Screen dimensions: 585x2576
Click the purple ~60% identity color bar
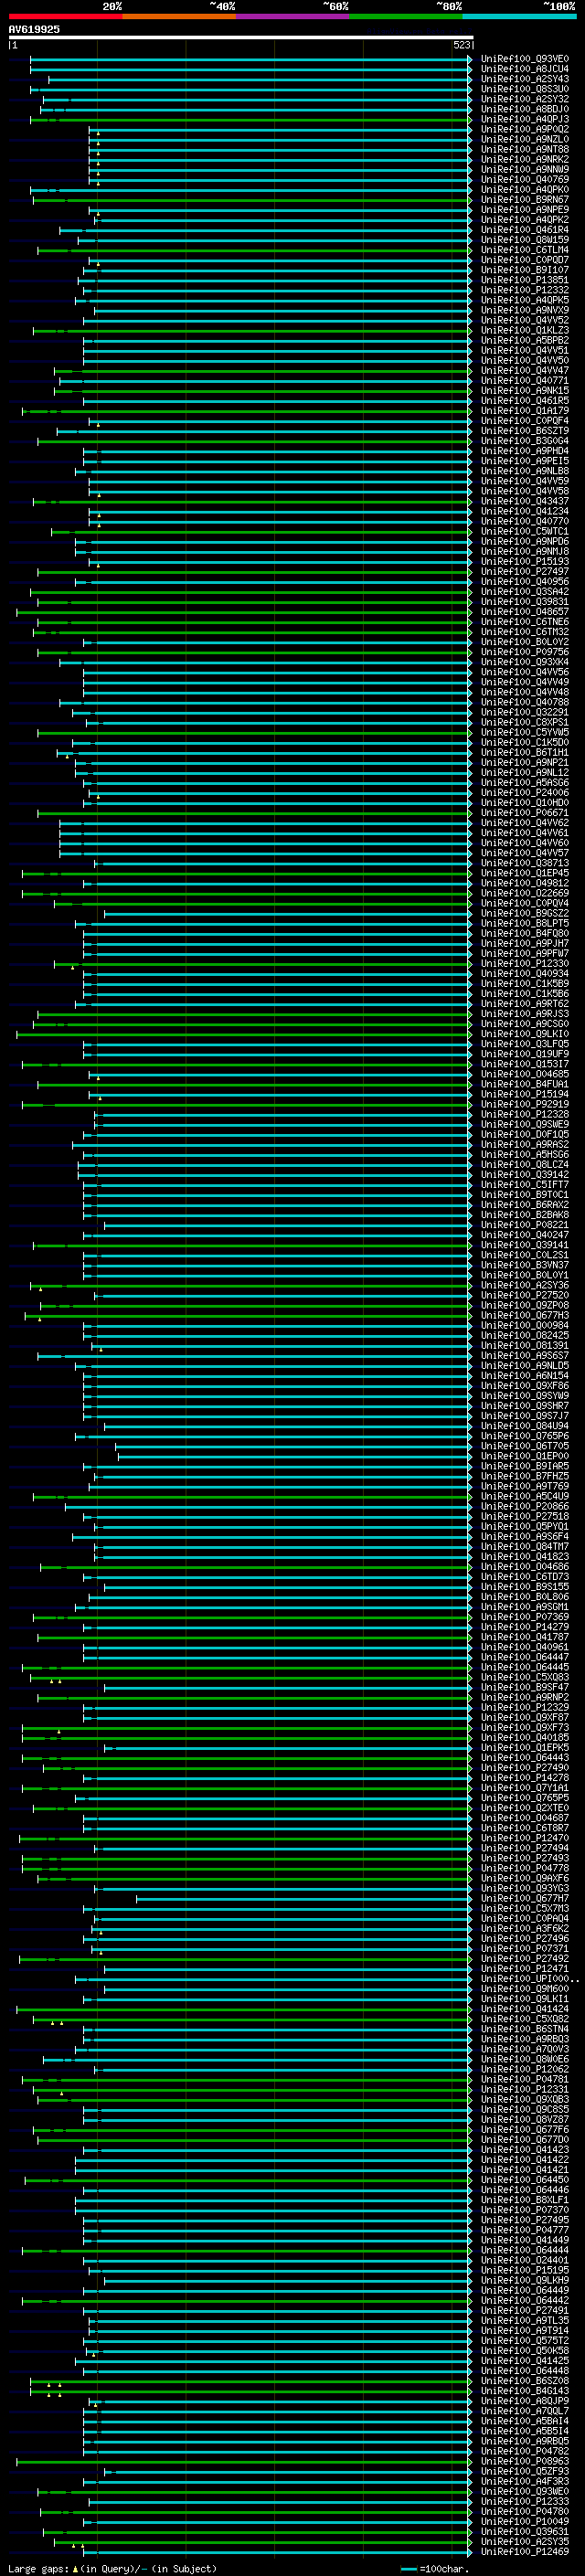tap(293, 16)
